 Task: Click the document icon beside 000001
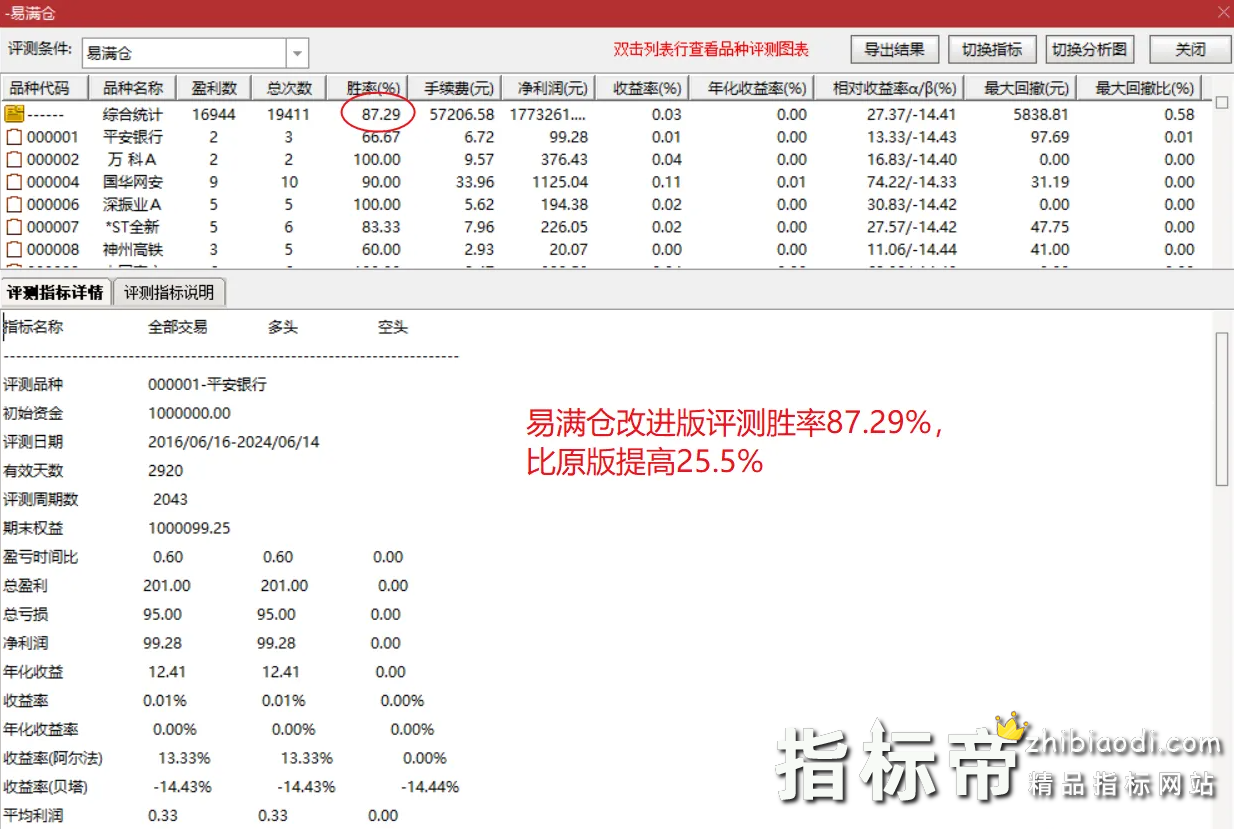[x=14, y=137]
